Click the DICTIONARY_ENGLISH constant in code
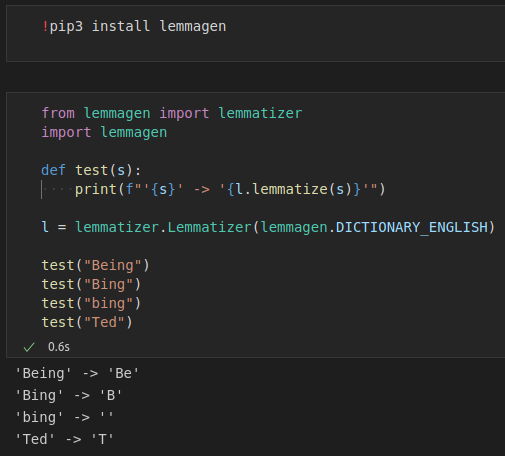The image size is (505, 456). 412,227
